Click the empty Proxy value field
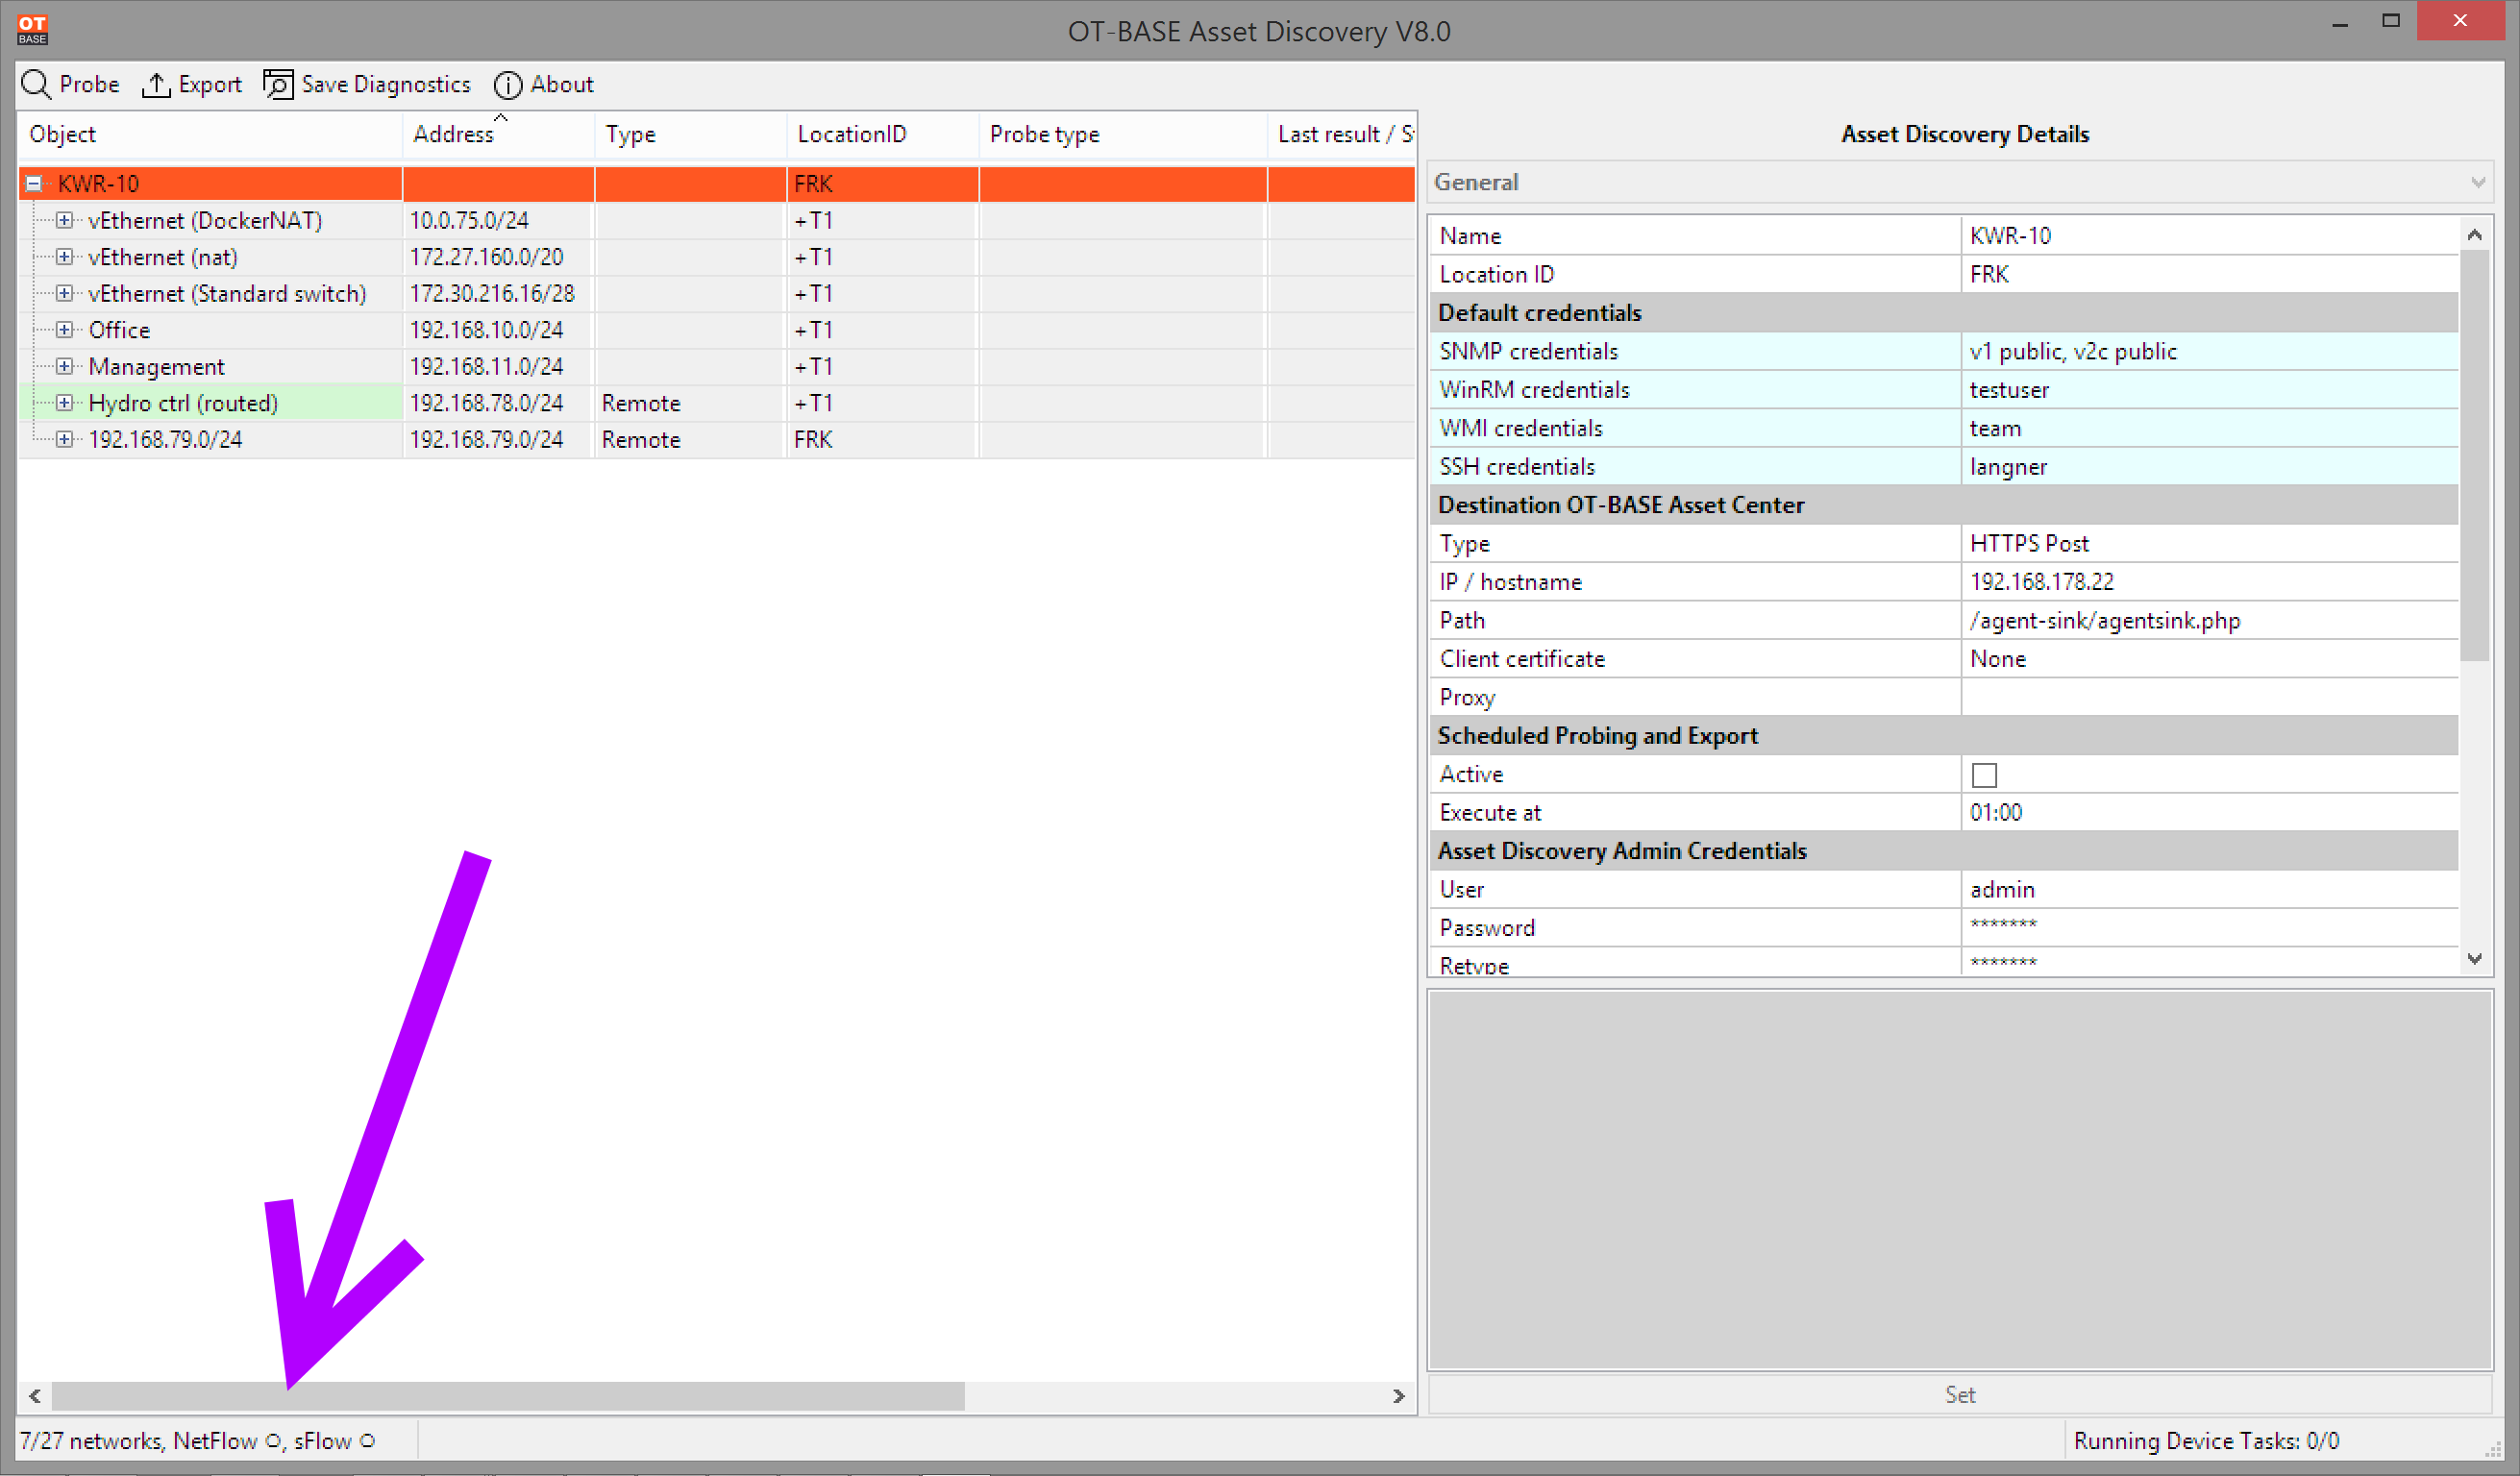 [x=2210, y=697]
